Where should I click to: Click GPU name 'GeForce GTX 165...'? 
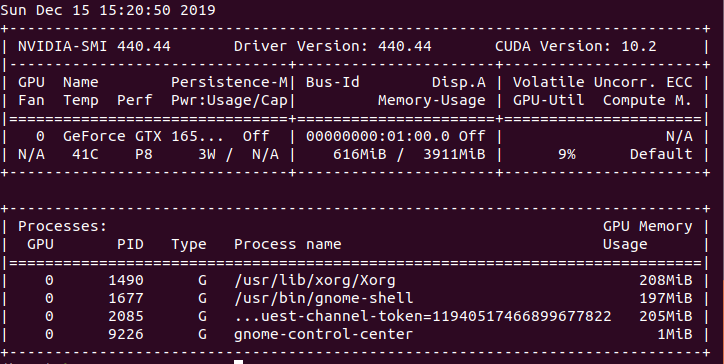coord(143,136)
